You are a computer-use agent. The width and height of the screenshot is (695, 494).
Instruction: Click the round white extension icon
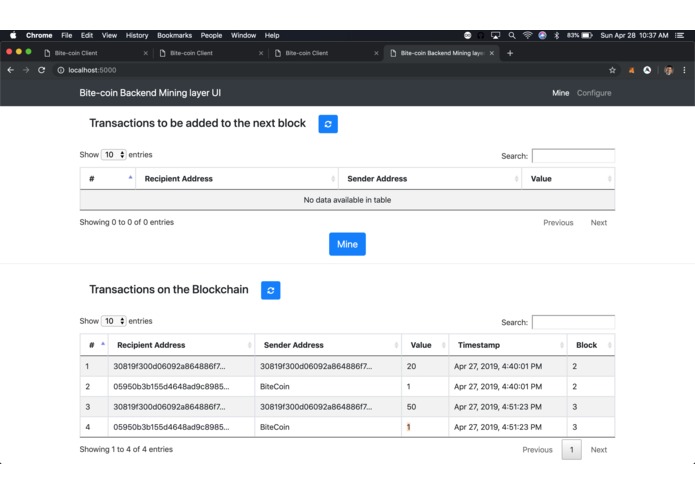(647, 70)
